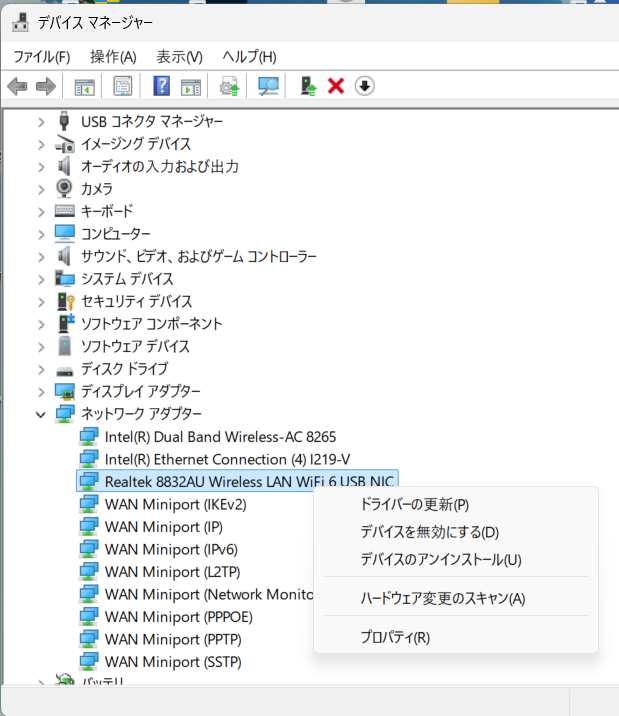Click the システム デバイス folder icon

pyautogui.click(x=64, y=278)
